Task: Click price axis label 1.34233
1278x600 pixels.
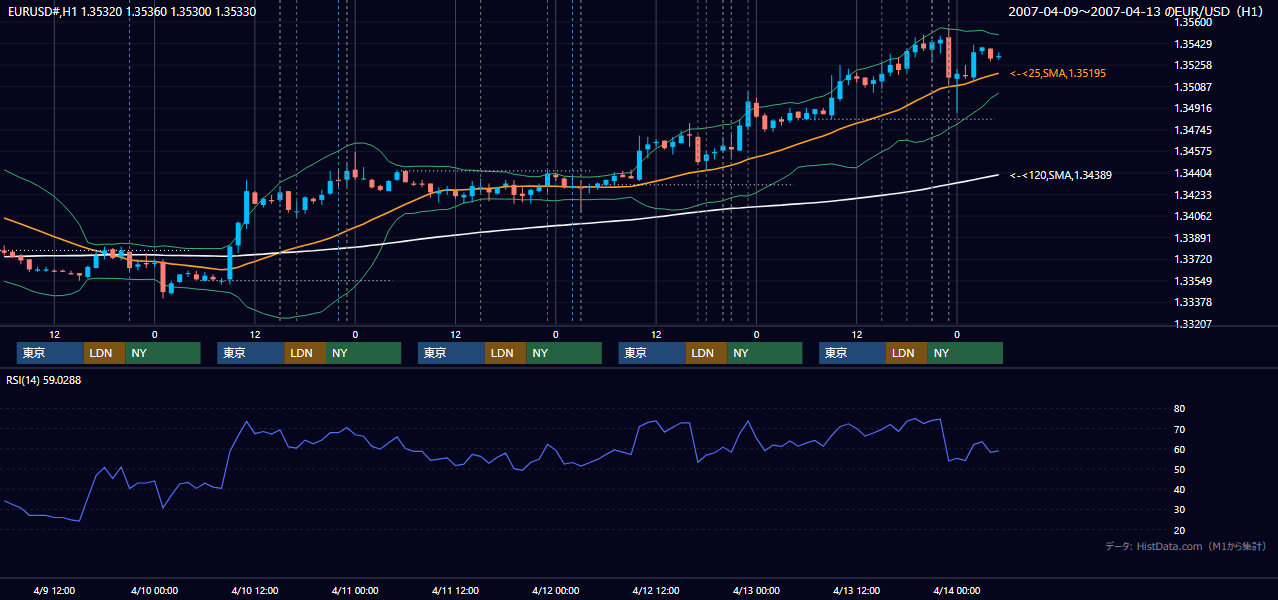Action: [x=1193, y=195]
